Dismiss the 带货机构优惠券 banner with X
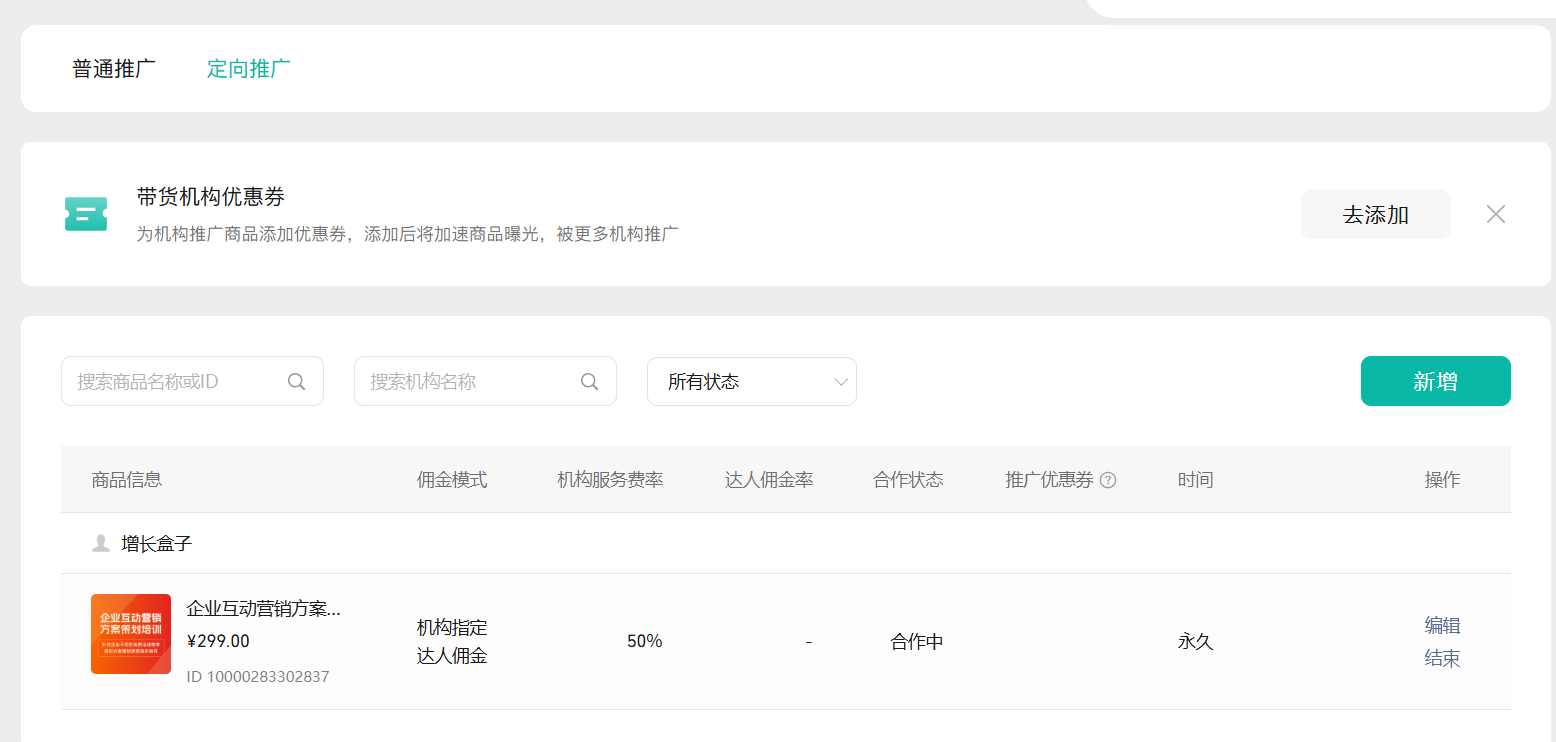Viewport: 1556px width, 742px height. point(1495,214)
